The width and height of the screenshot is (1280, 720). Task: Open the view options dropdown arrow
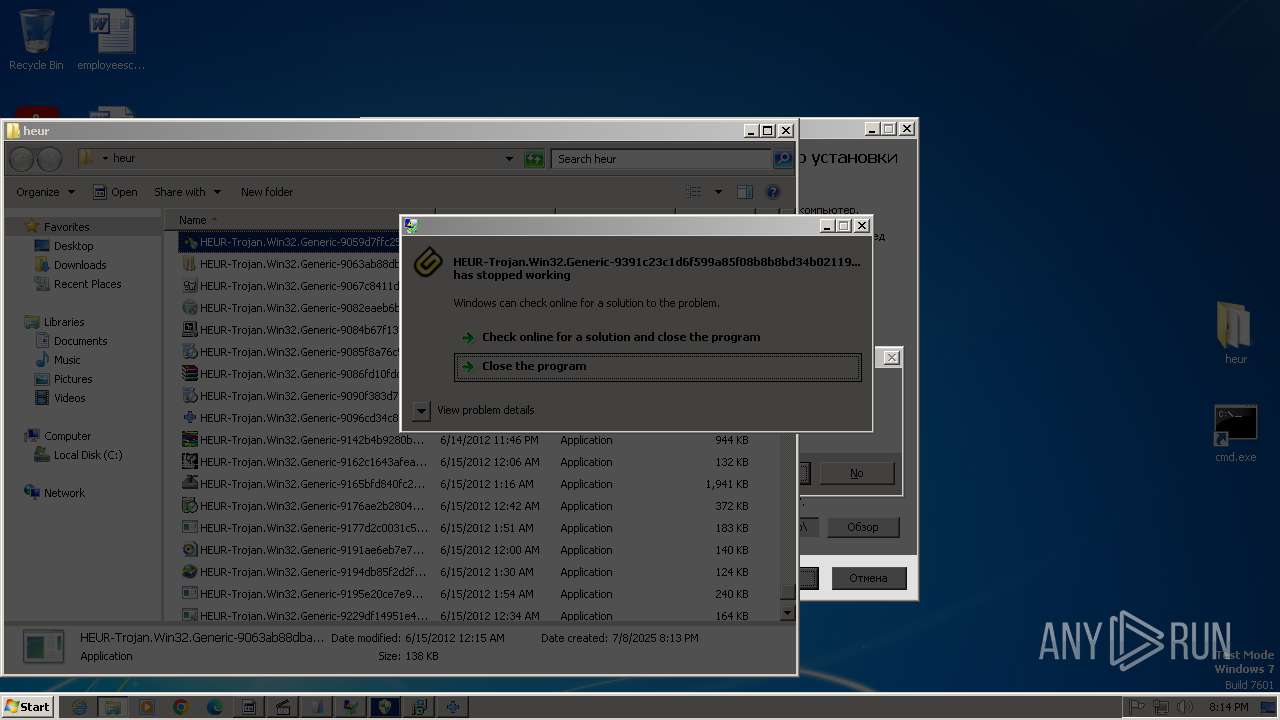coord(718,192)
